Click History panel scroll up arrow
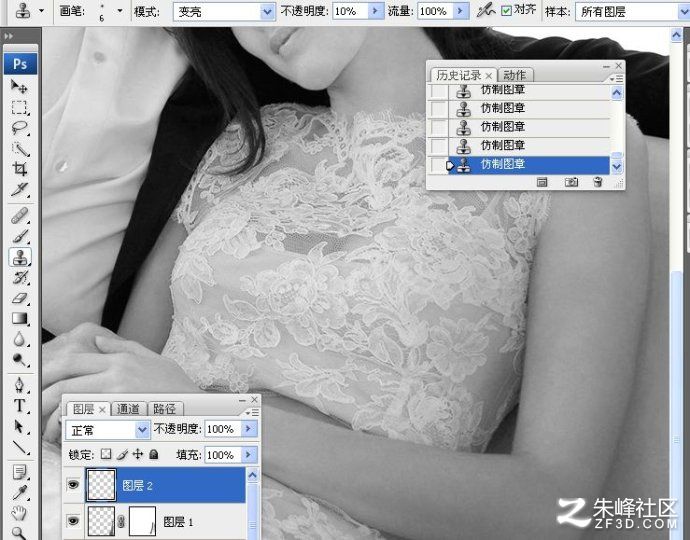 click(x=617, y=92)
